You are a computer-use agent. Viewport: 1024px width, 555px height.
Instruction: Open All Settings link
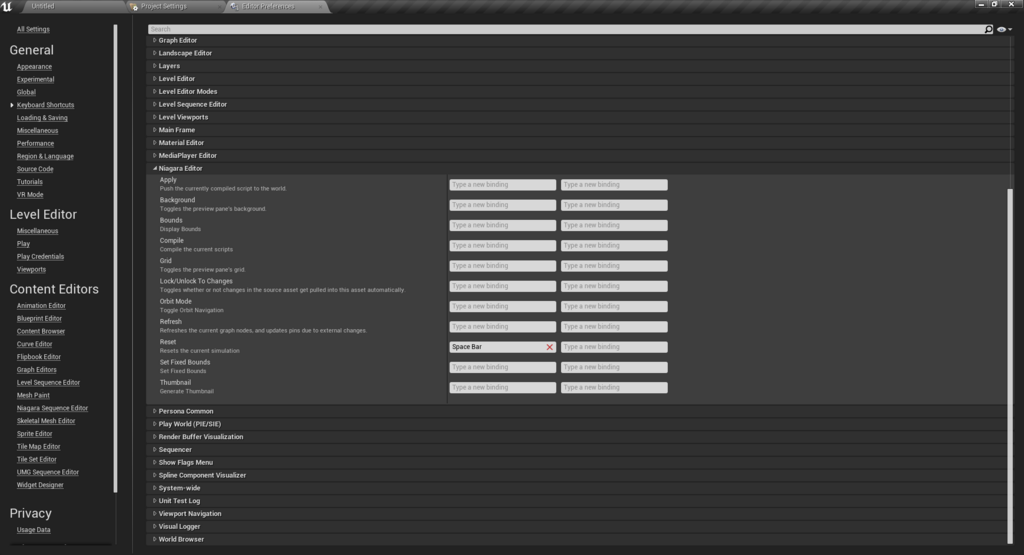click(x=33, y=29)
